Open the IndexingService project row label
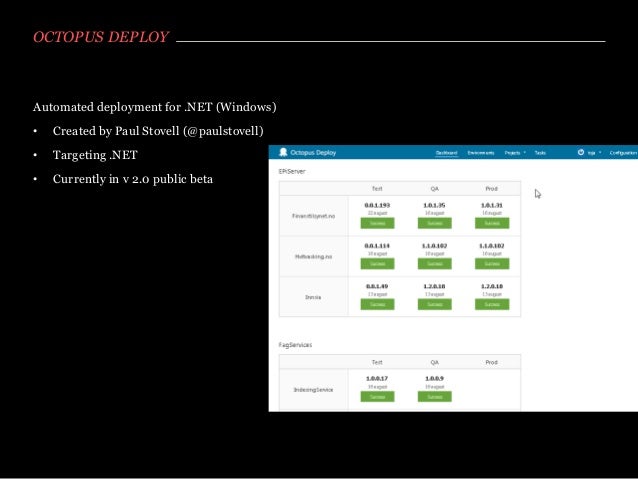Image resolution: width=638 pixels, height=479 pixels. tap(313, 389)
